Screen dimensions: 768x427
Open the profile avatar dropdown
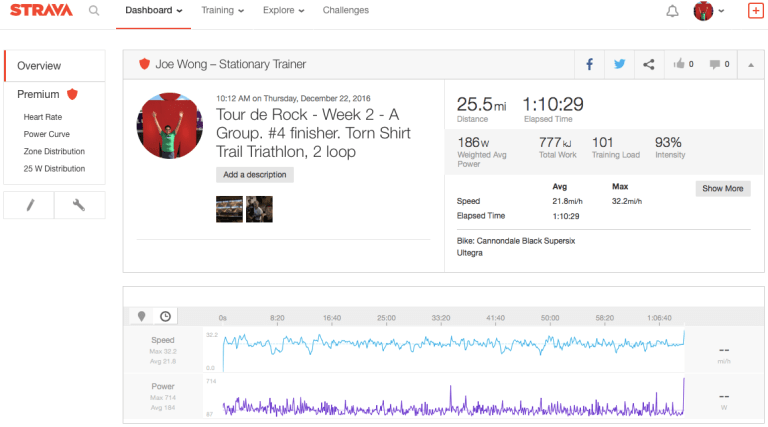711,11
